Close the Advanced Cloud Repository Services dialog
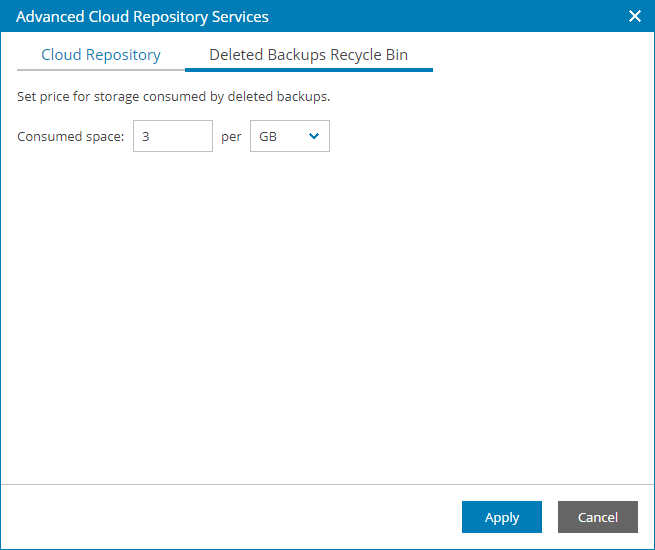Image resolution: width=655 pixels, height=550 pixels. tap(634, 16)
